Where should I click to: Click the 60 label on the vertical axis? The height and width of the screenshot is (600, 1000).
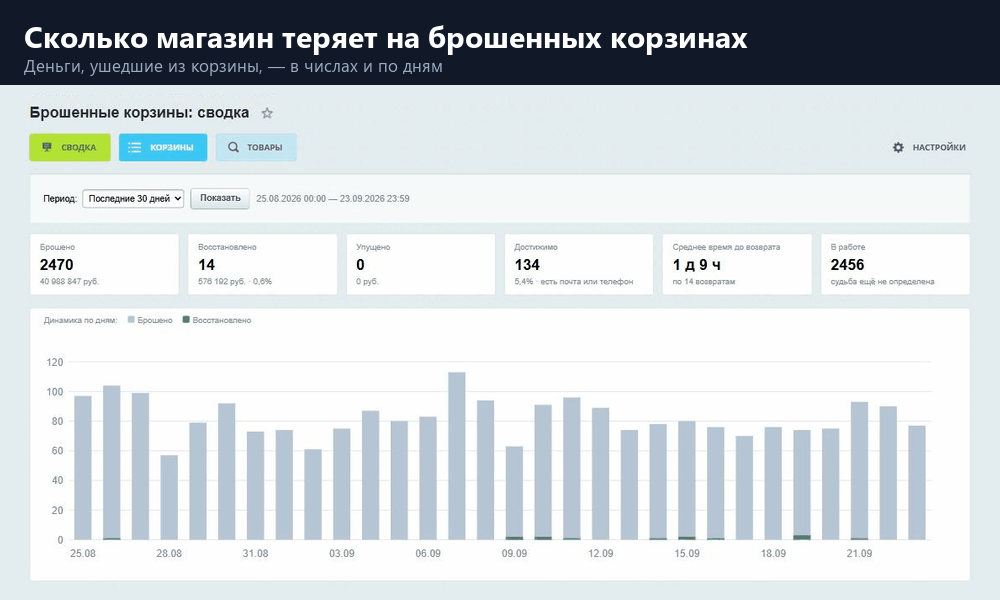coord(57,451)
